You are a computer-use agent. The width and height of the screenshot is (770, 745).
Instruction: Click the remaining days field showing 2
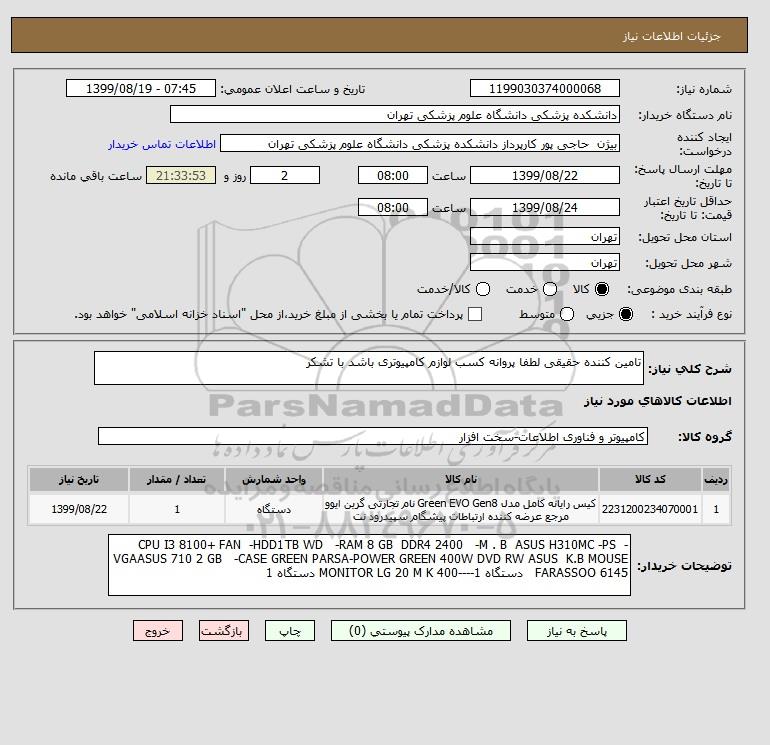(285, 175)
